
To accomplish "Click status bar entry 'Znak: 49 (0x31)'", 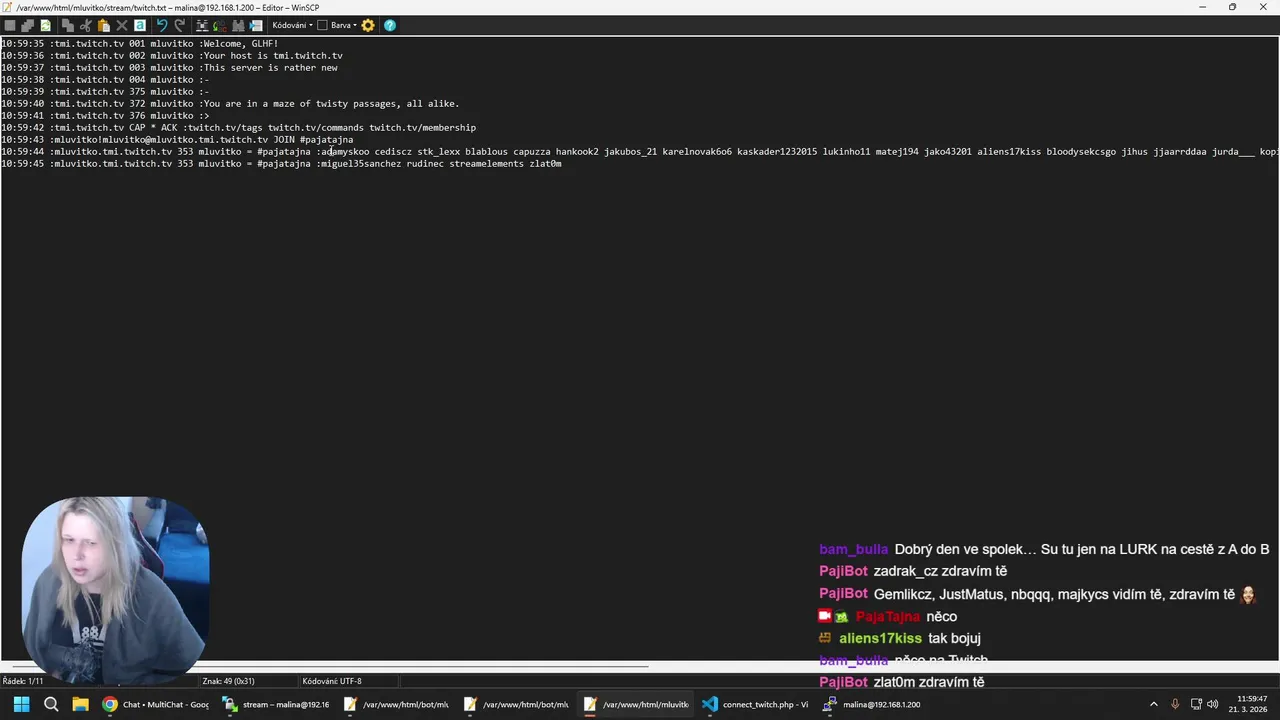I will pyautogui.click(x=228, y=681).
